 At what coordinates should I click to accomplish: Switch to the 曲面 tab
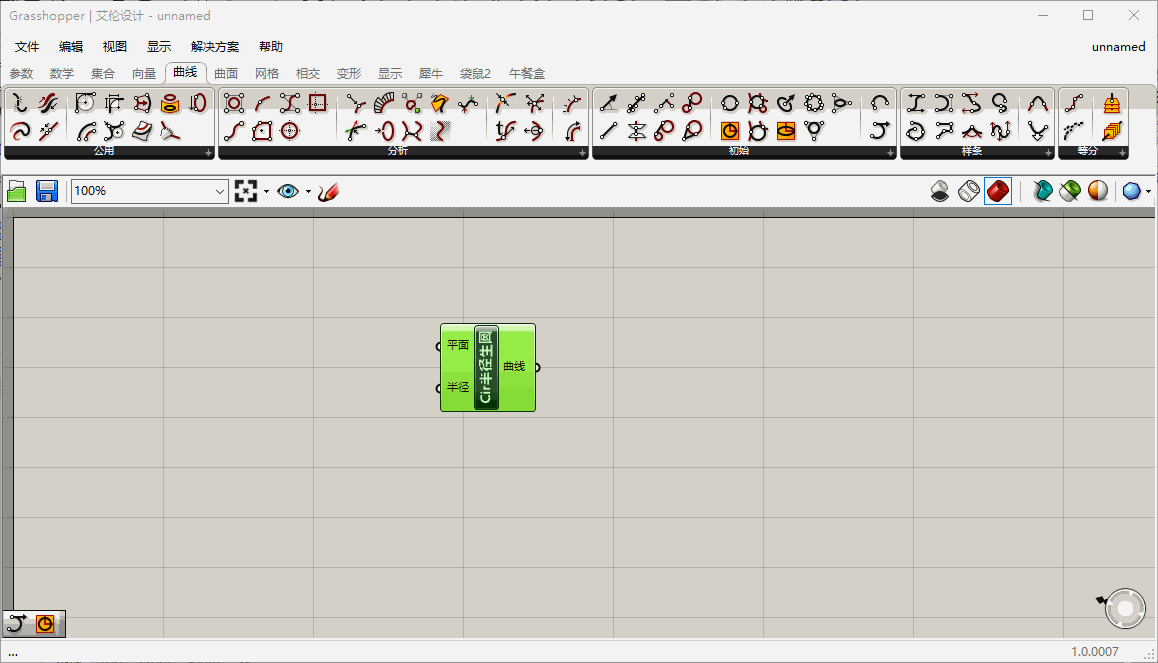[226, 73]
